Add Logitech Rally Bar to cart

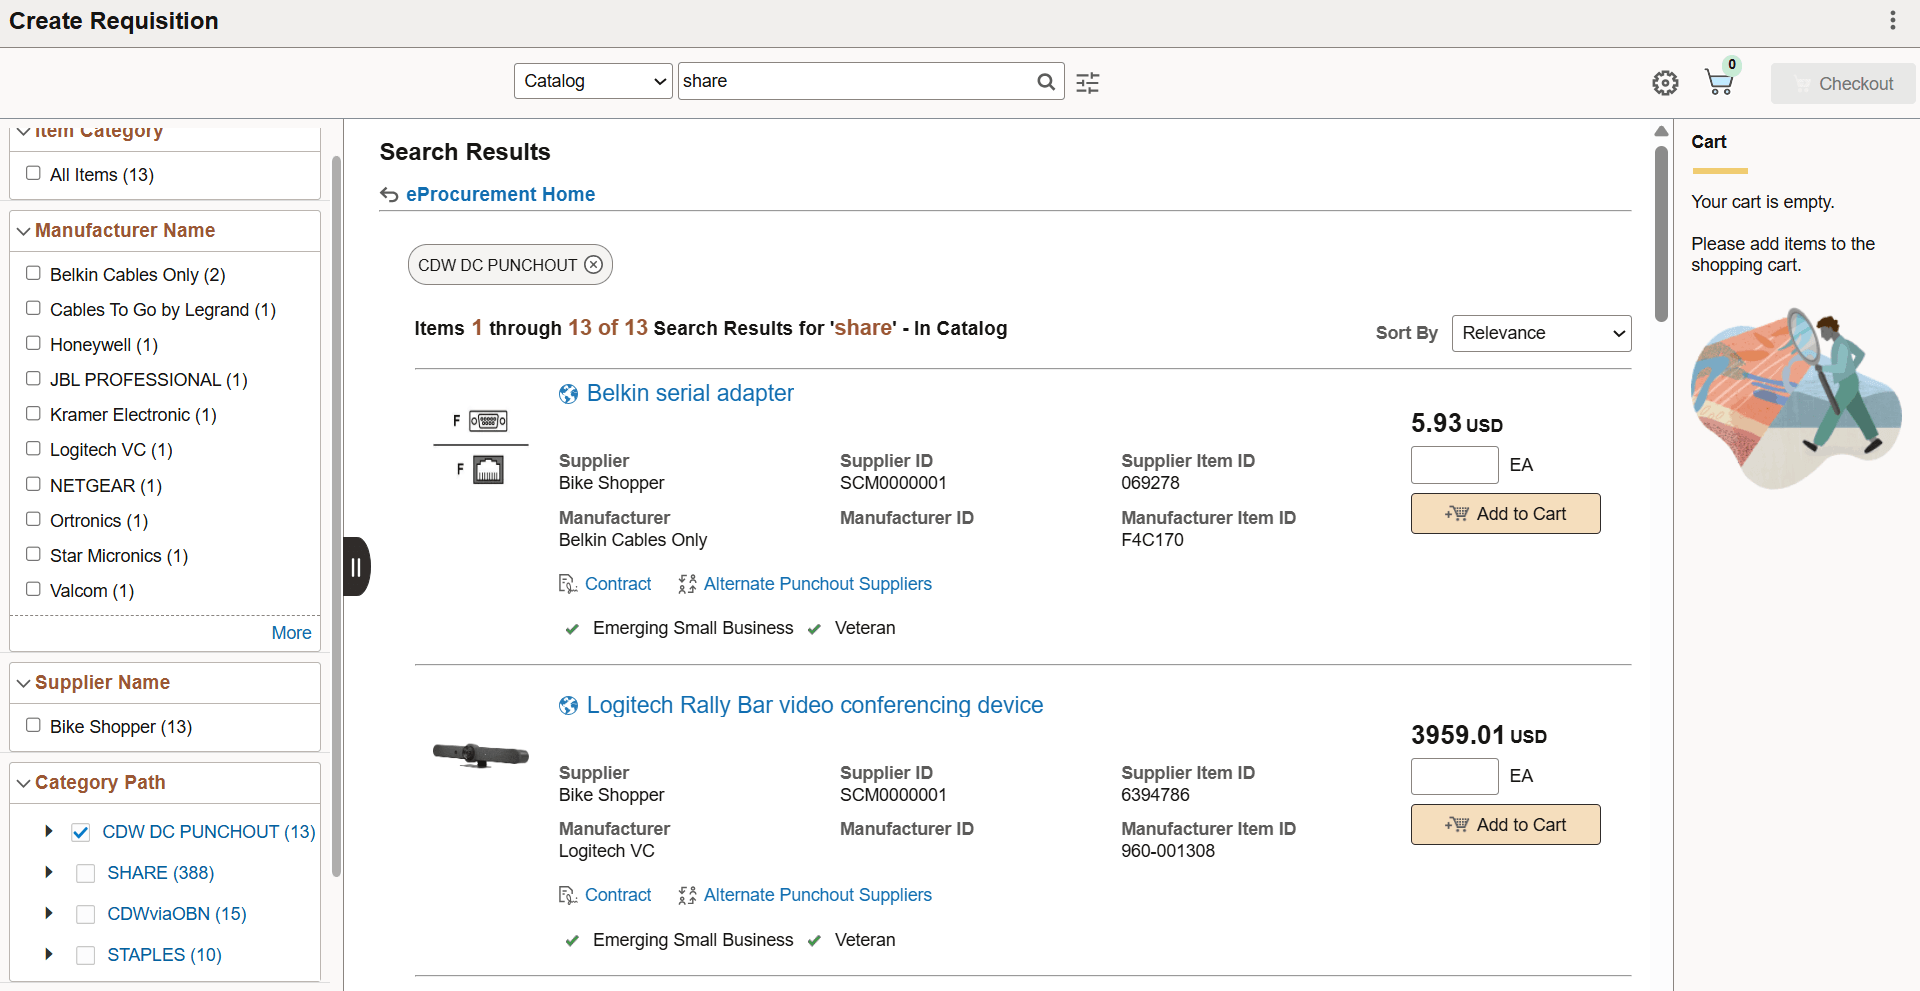click(1505, 825)
